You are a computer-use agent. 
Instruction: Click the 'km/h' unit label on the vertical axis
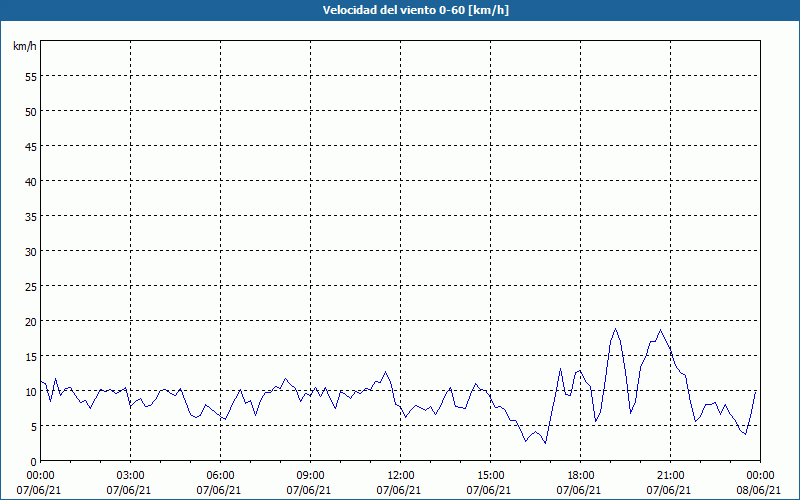25,46
